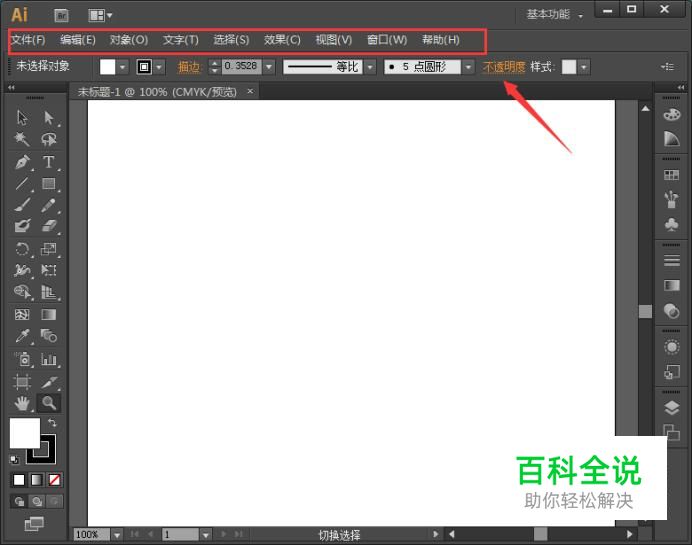This screenshot has width=692, height=545.
Task: Set paint mode to None
Action: coord(54,480)
